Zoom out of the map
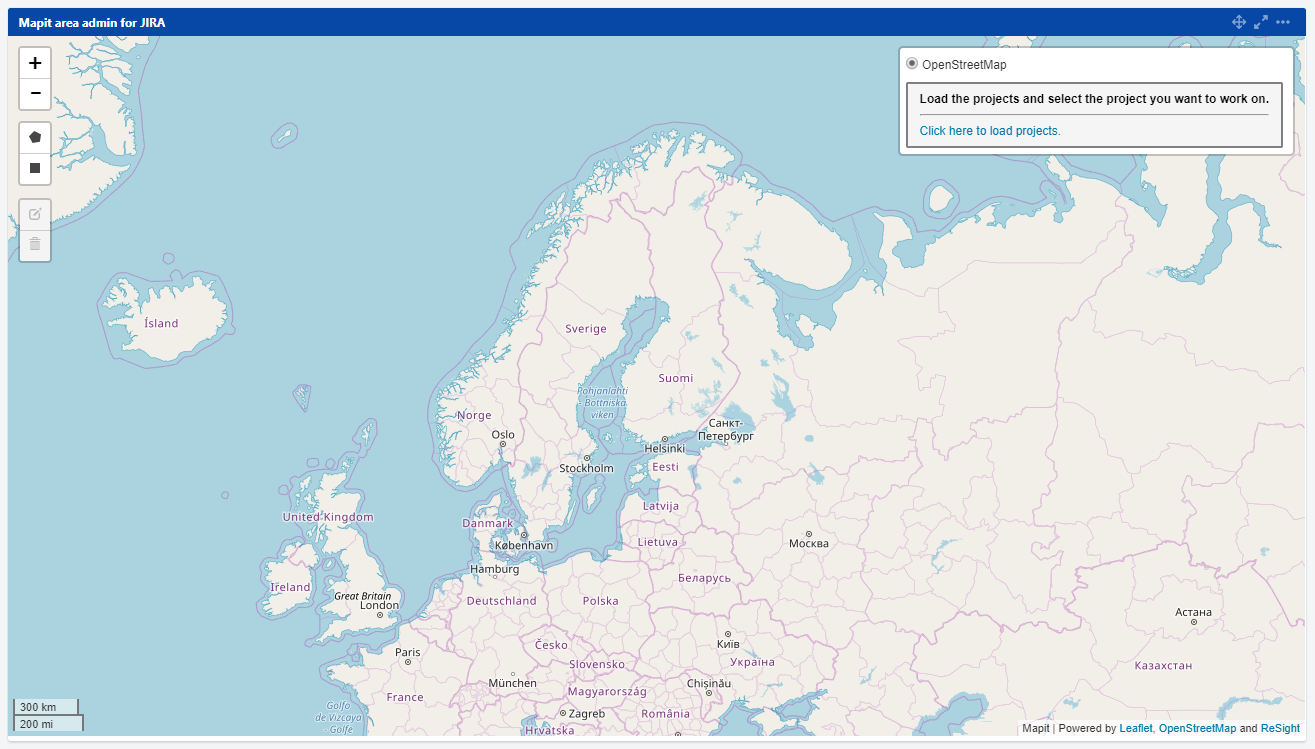The height and width of the screenshot is (749, 1315). (x=35, y=94)
